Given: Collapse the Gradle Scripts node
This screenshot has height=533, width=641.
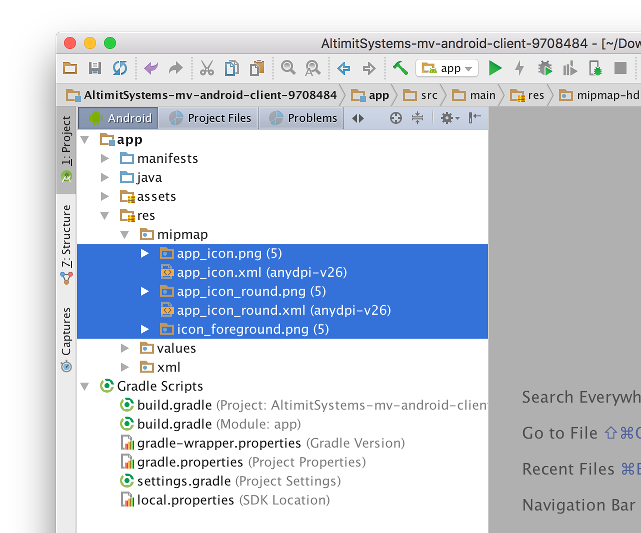Looking at the screenshot, I should [85, 387].
